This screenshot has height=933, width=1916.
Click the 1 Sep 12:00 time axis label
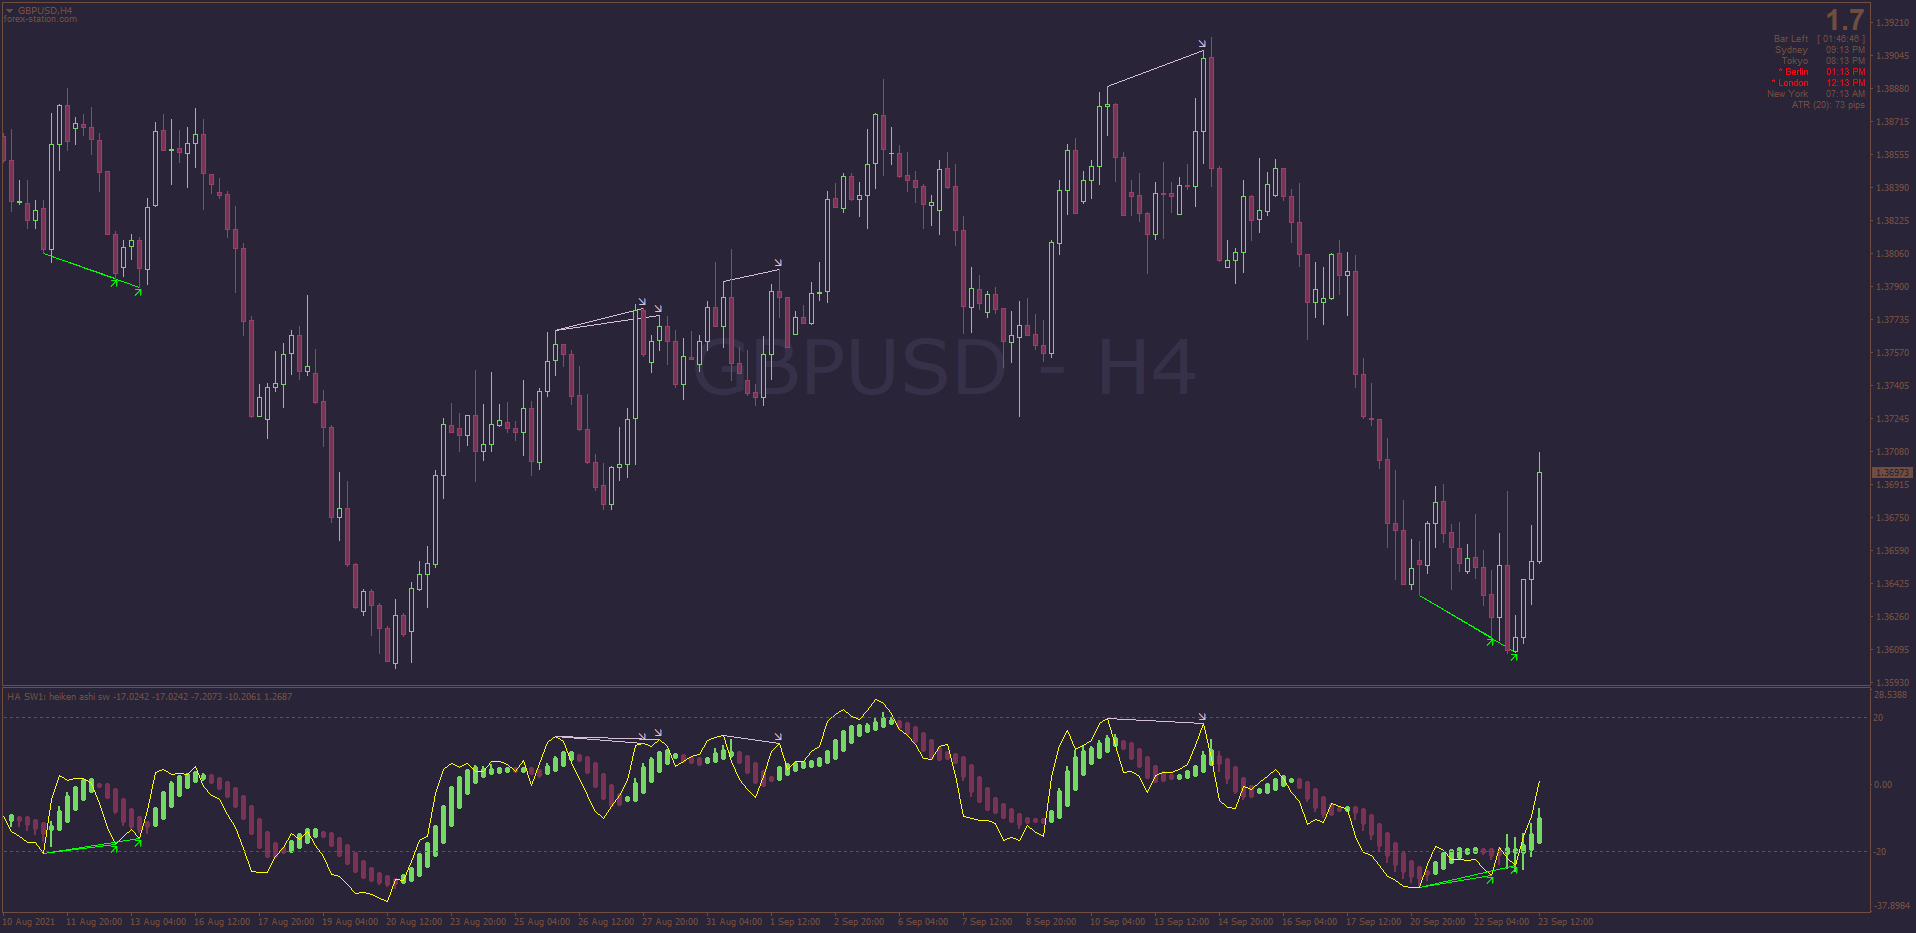(x=795, y=922)
